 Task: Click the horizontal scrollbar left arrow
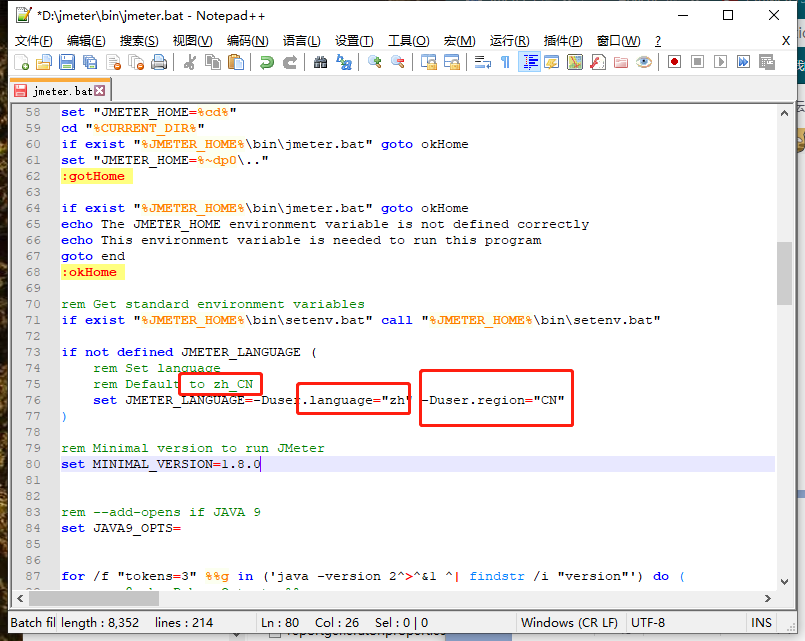[20, 598]
